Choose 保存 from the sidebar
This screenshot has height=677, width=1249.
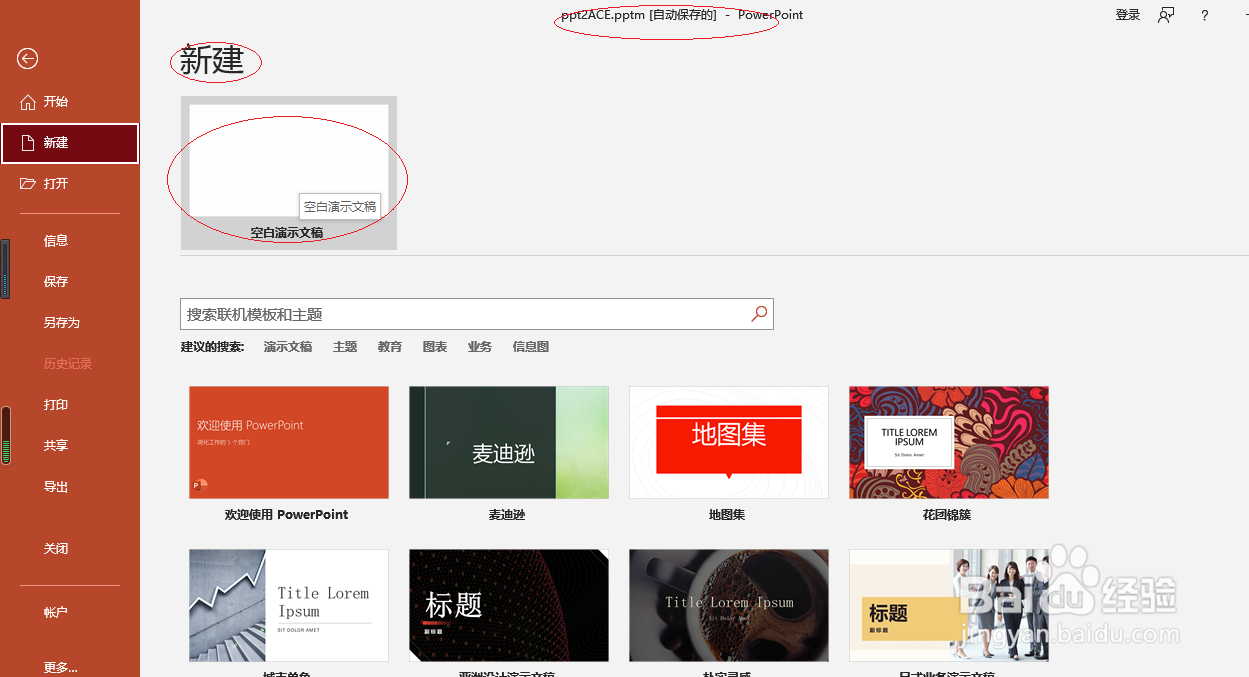(x=56, y=282)
